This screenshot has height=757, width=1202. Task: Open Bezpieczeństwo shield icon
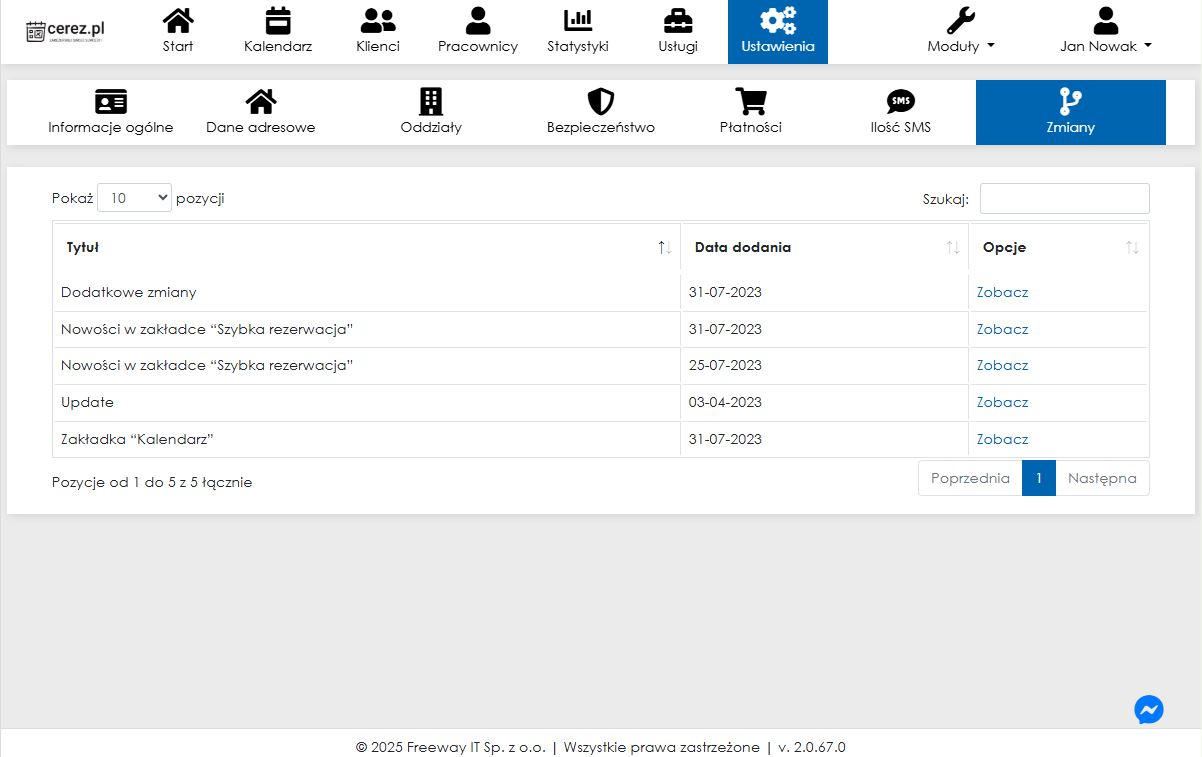pos(600,101)
